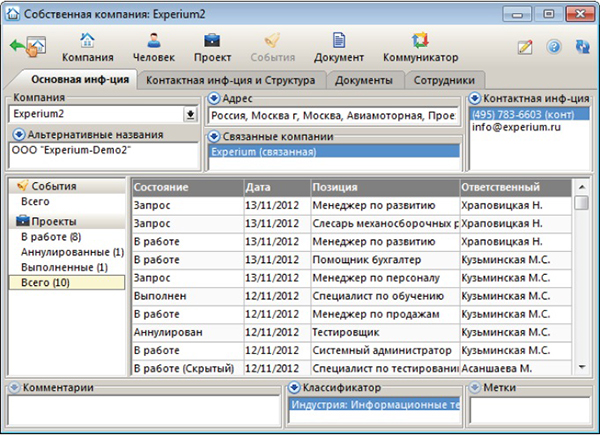Open the Компания dropdown arrow button
The width and height of the screenshot is (600, 435).
(190, 114)
